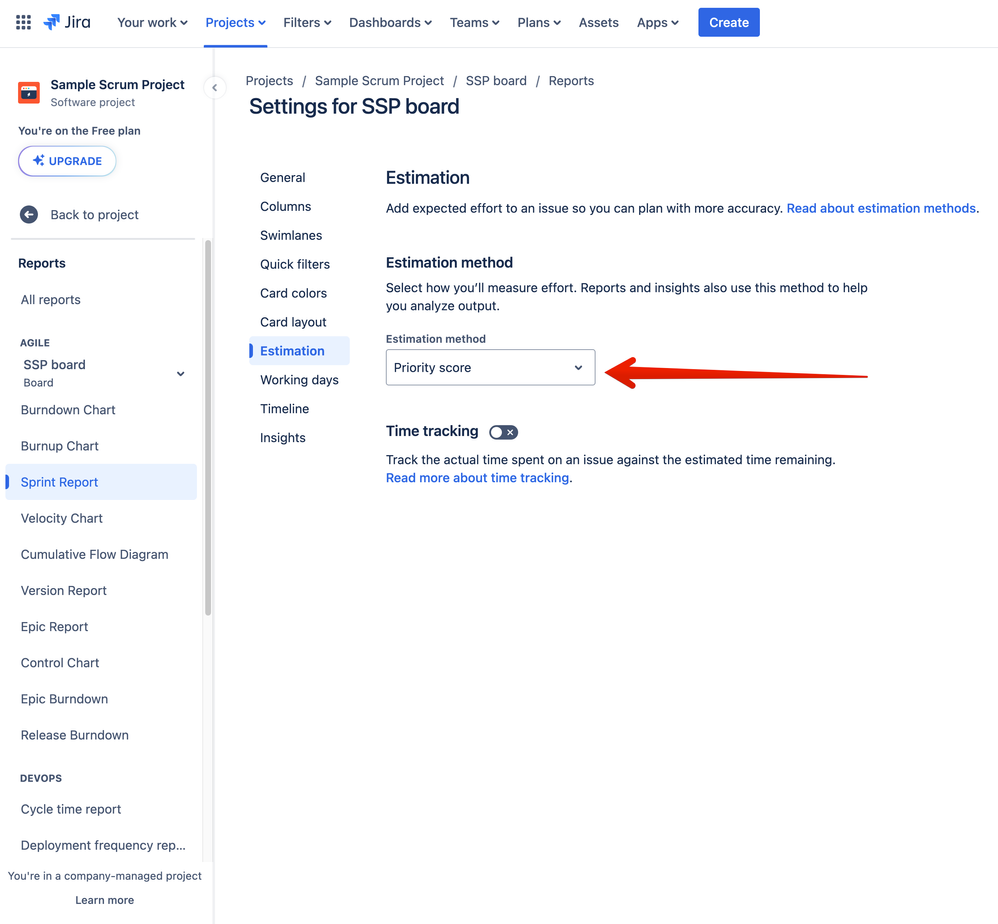Select the Card layout settings tab
This screenshot has width=998, height=924.
pyautogui.click(x=293, y=322)
